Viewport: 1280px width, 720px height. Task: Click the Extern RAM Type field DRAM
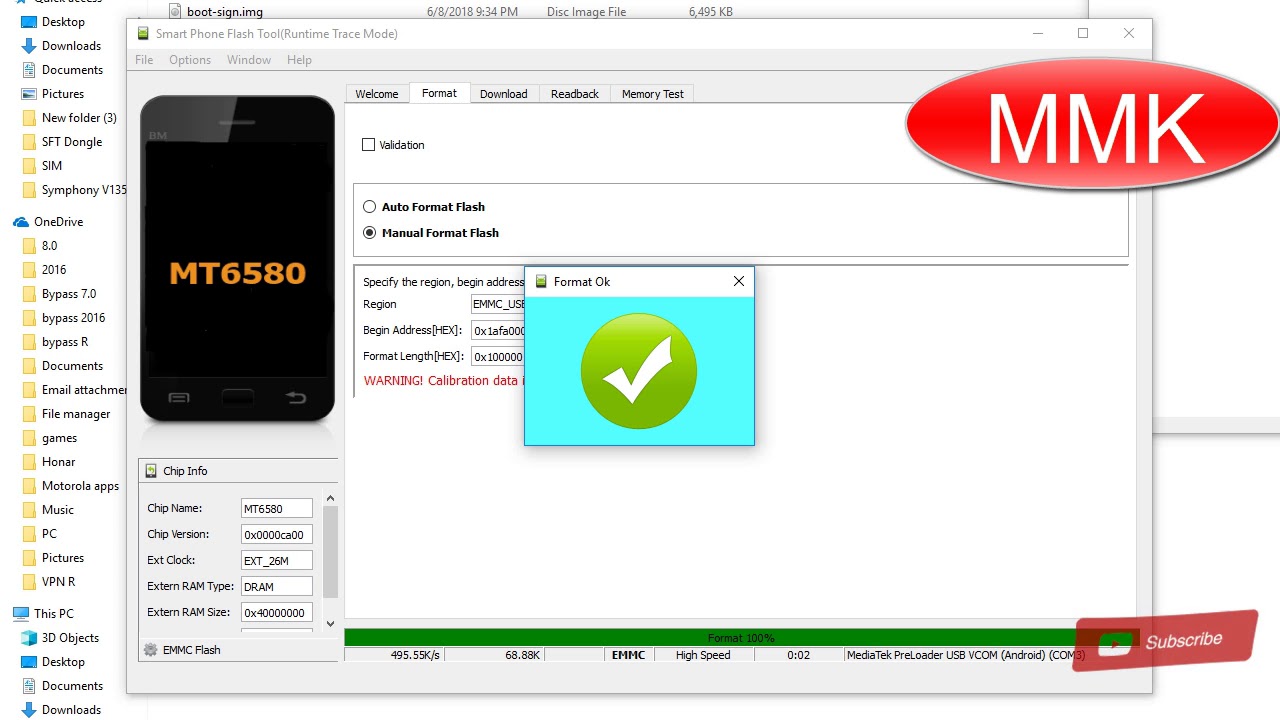(x=276, y=586)
